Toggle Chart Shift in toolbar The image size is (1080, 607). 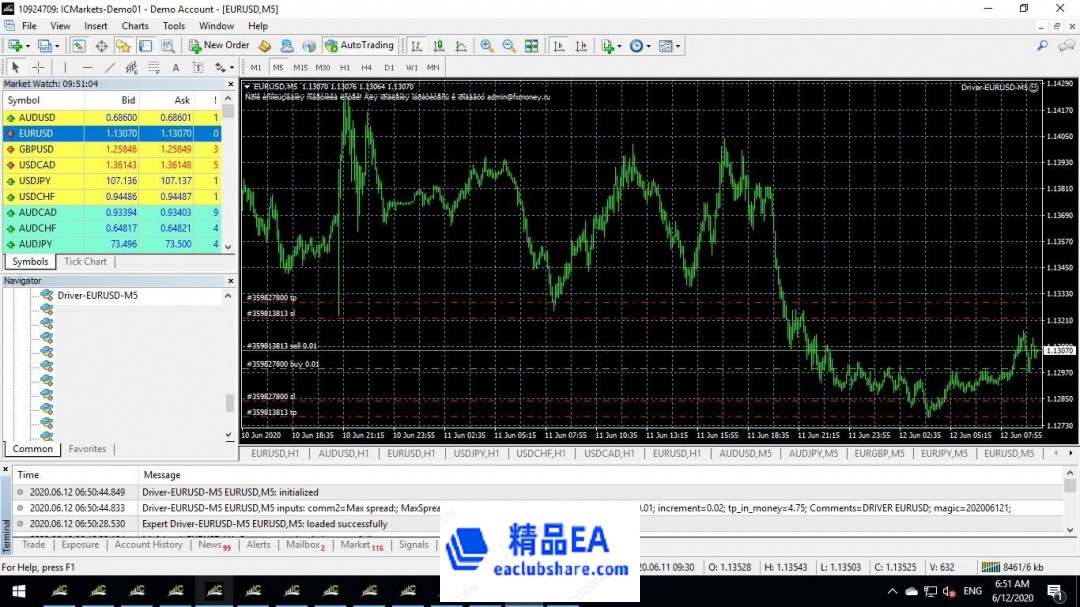pos(580,46)
